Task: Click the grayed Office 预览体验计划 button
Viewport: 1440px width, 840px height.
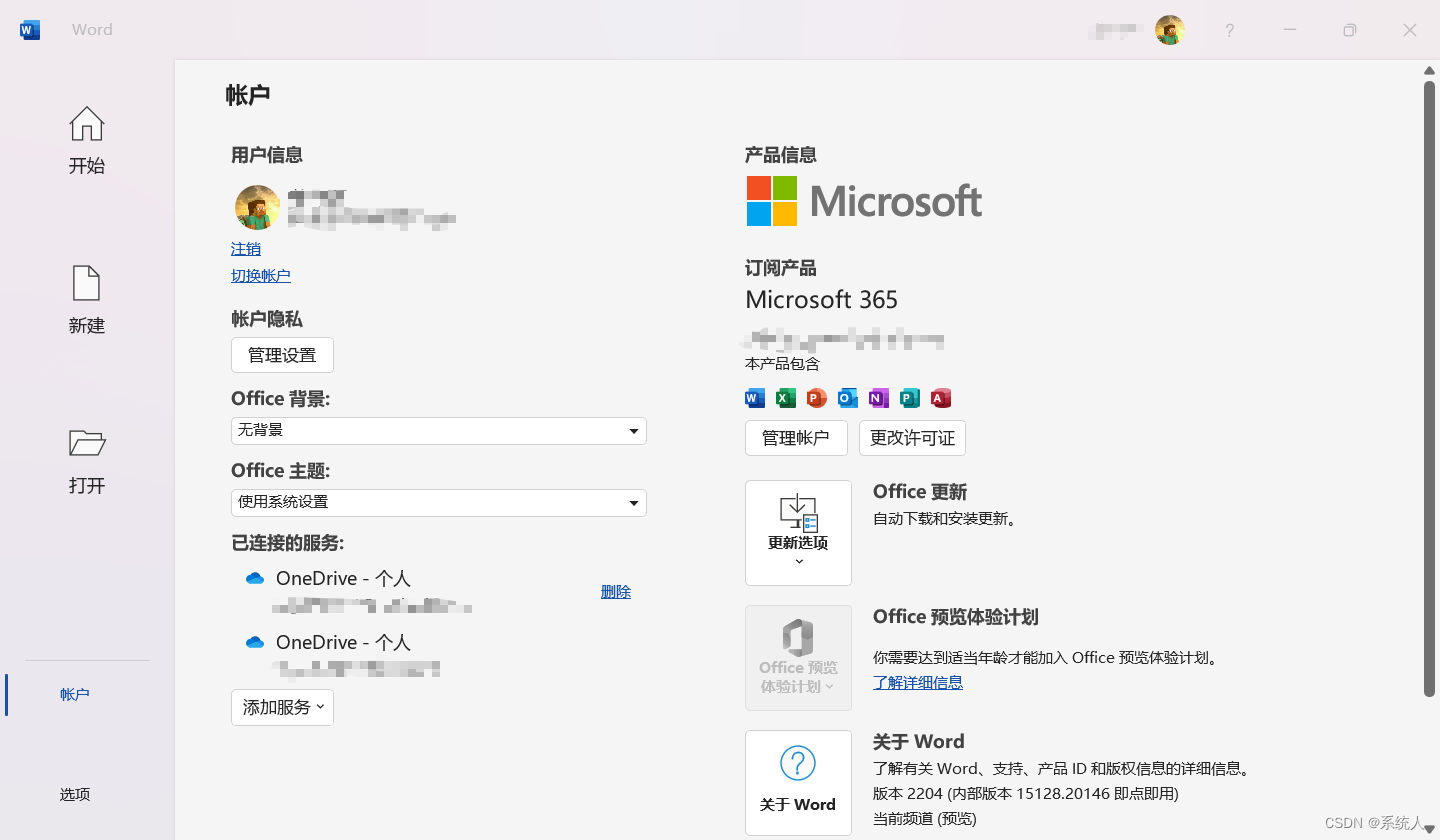Action: tap(798, 658)
